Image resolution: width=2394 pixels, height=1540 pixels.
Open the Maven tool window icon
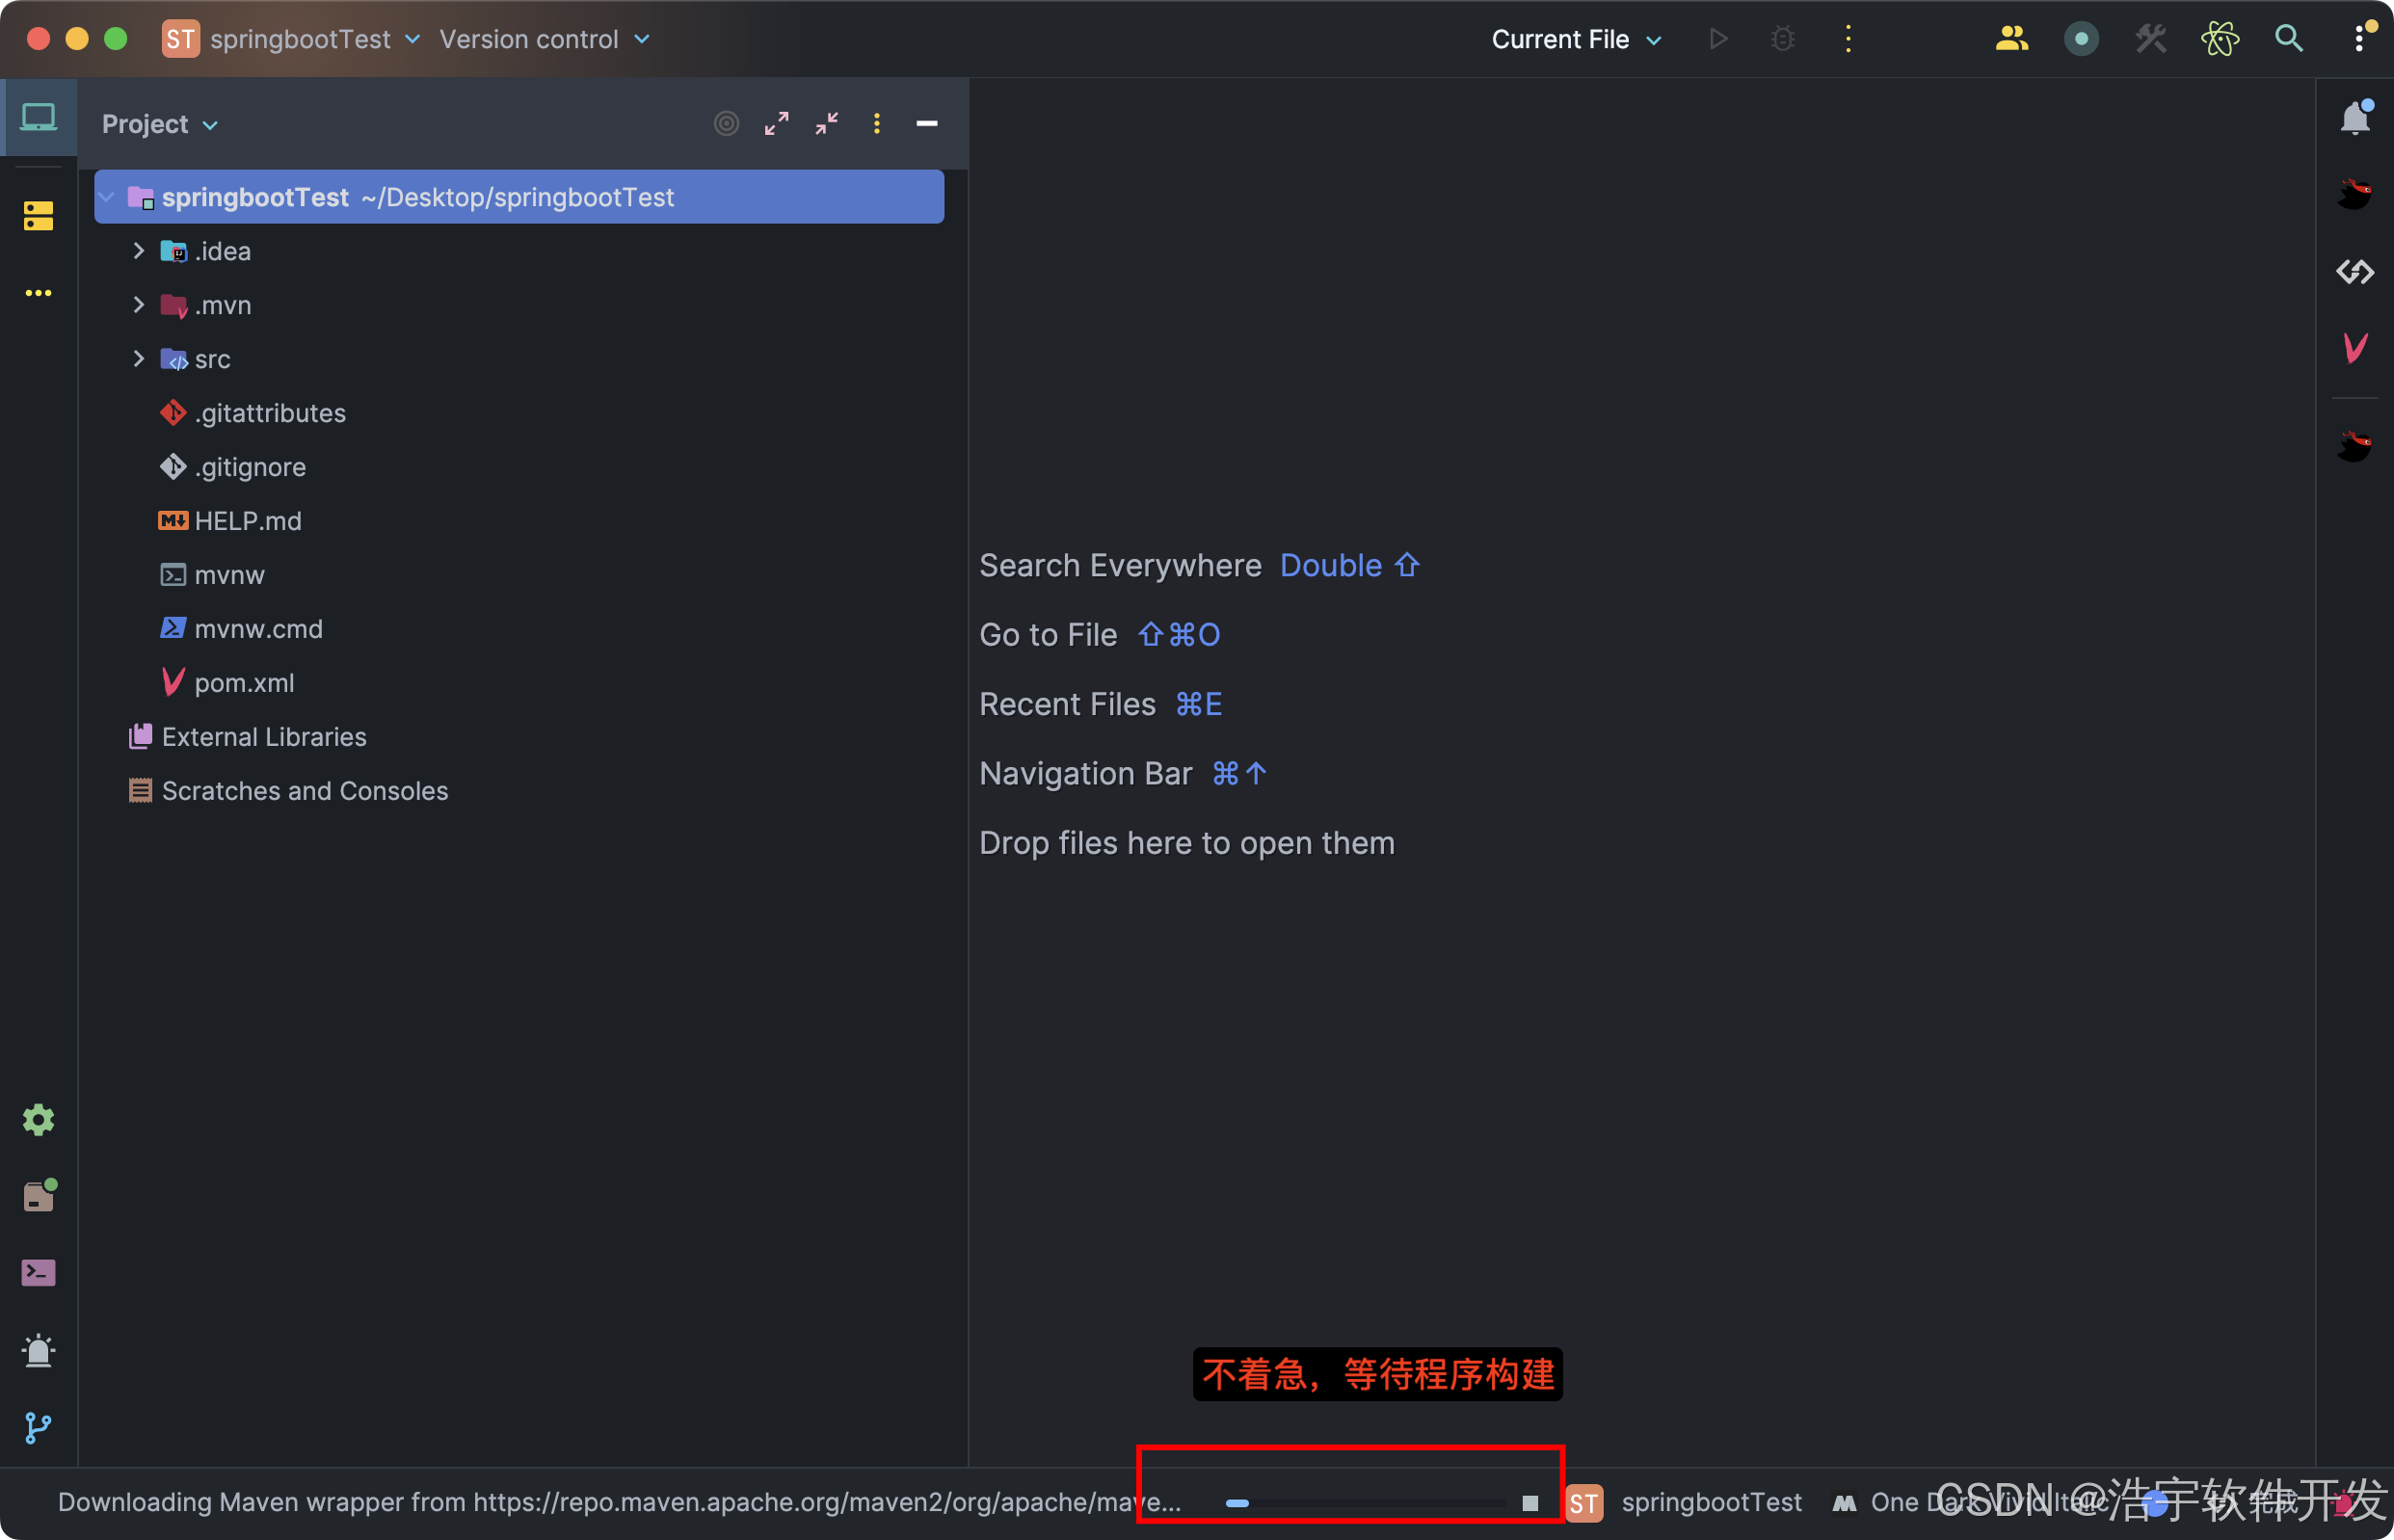click(x=2355, y=348)
